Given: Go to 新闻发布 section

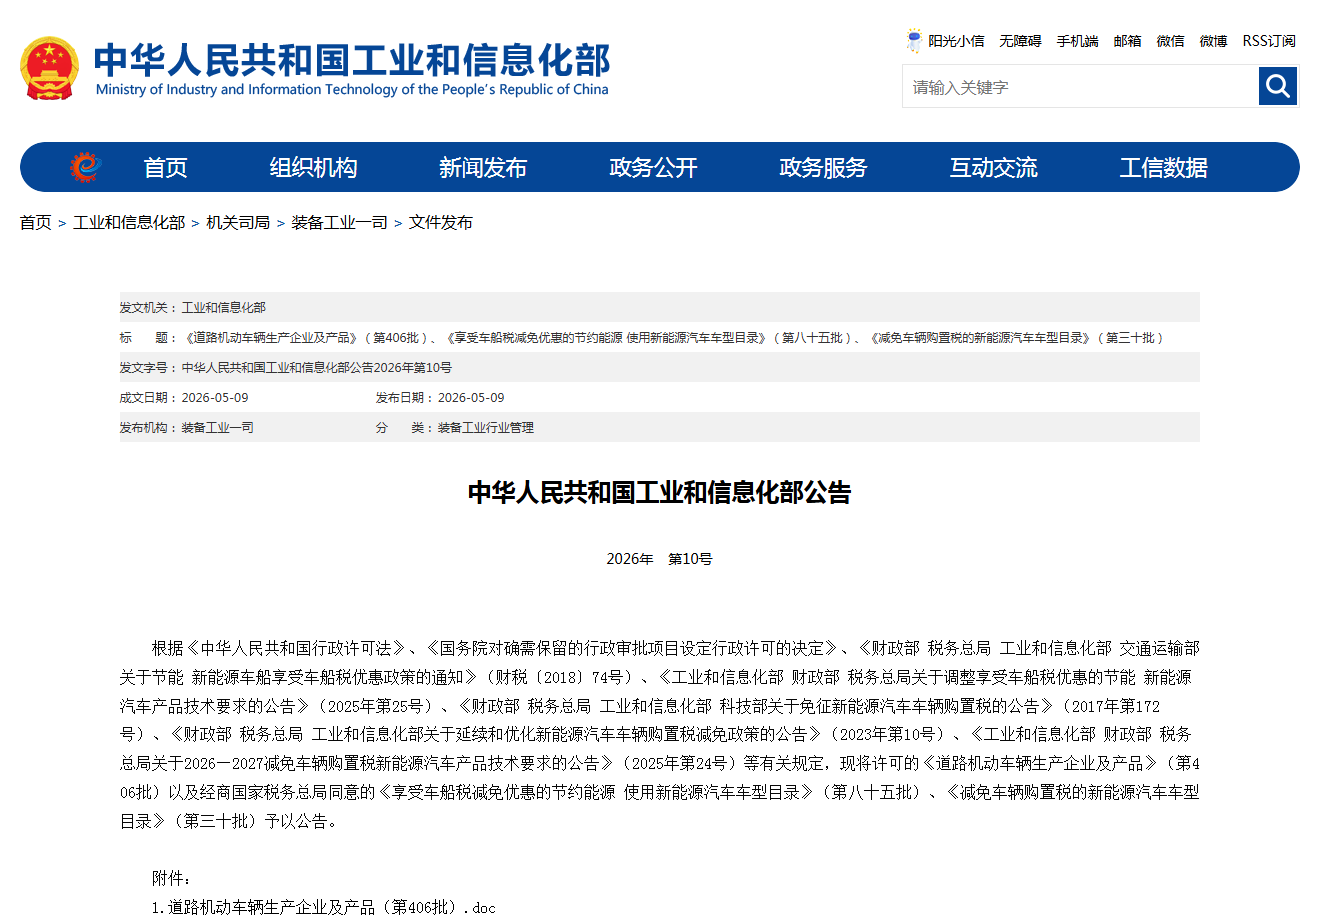Looking at the screenshot, I should click(x=483, y=167).
